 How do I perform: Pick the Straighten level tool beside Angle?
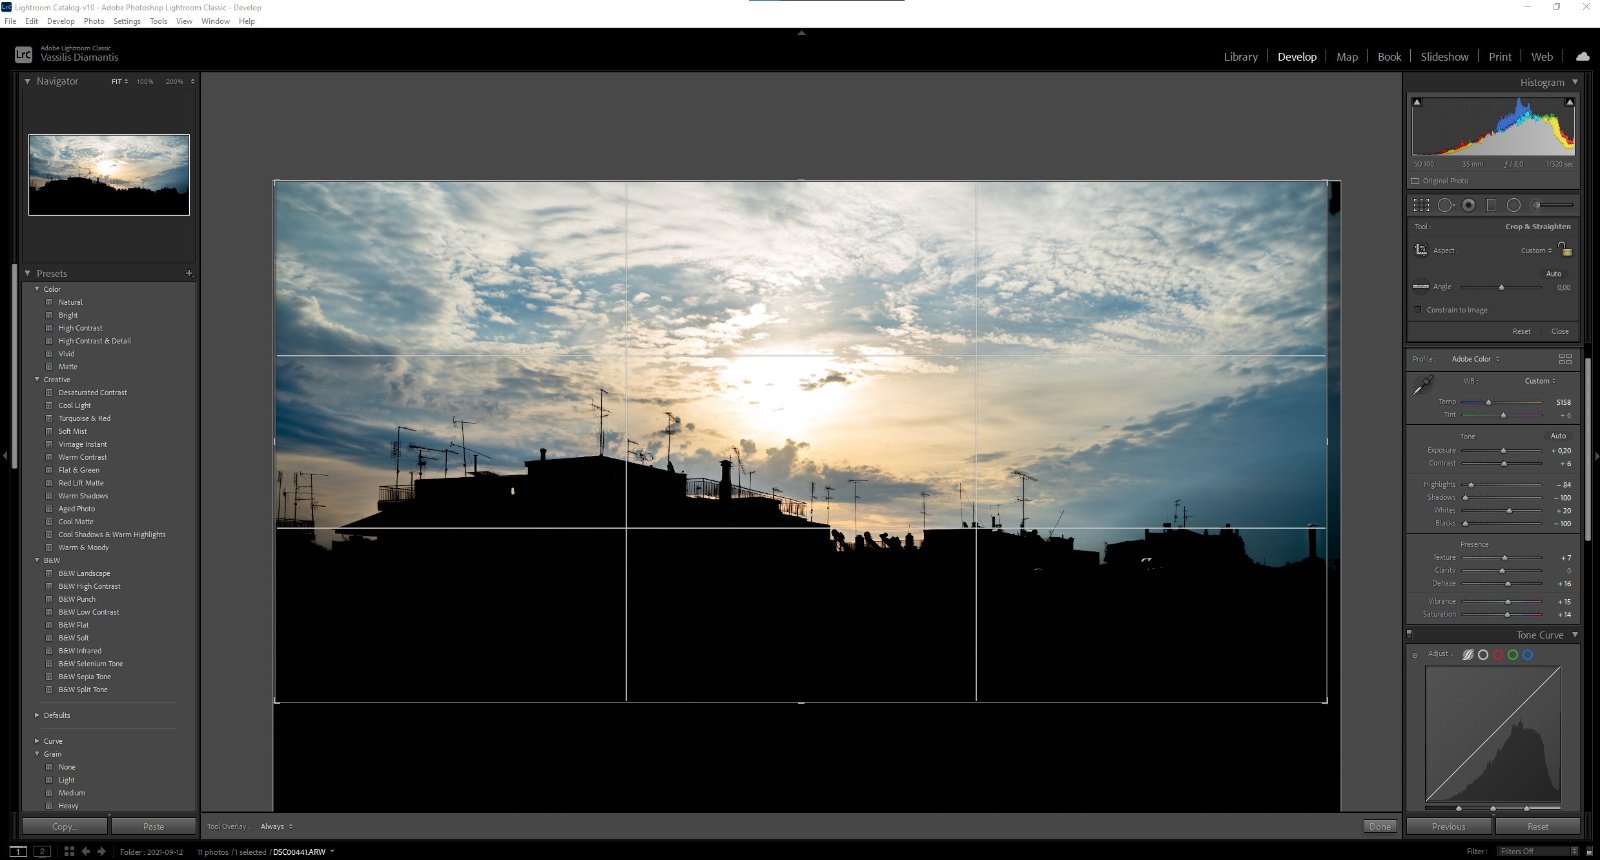(1421, 286)
